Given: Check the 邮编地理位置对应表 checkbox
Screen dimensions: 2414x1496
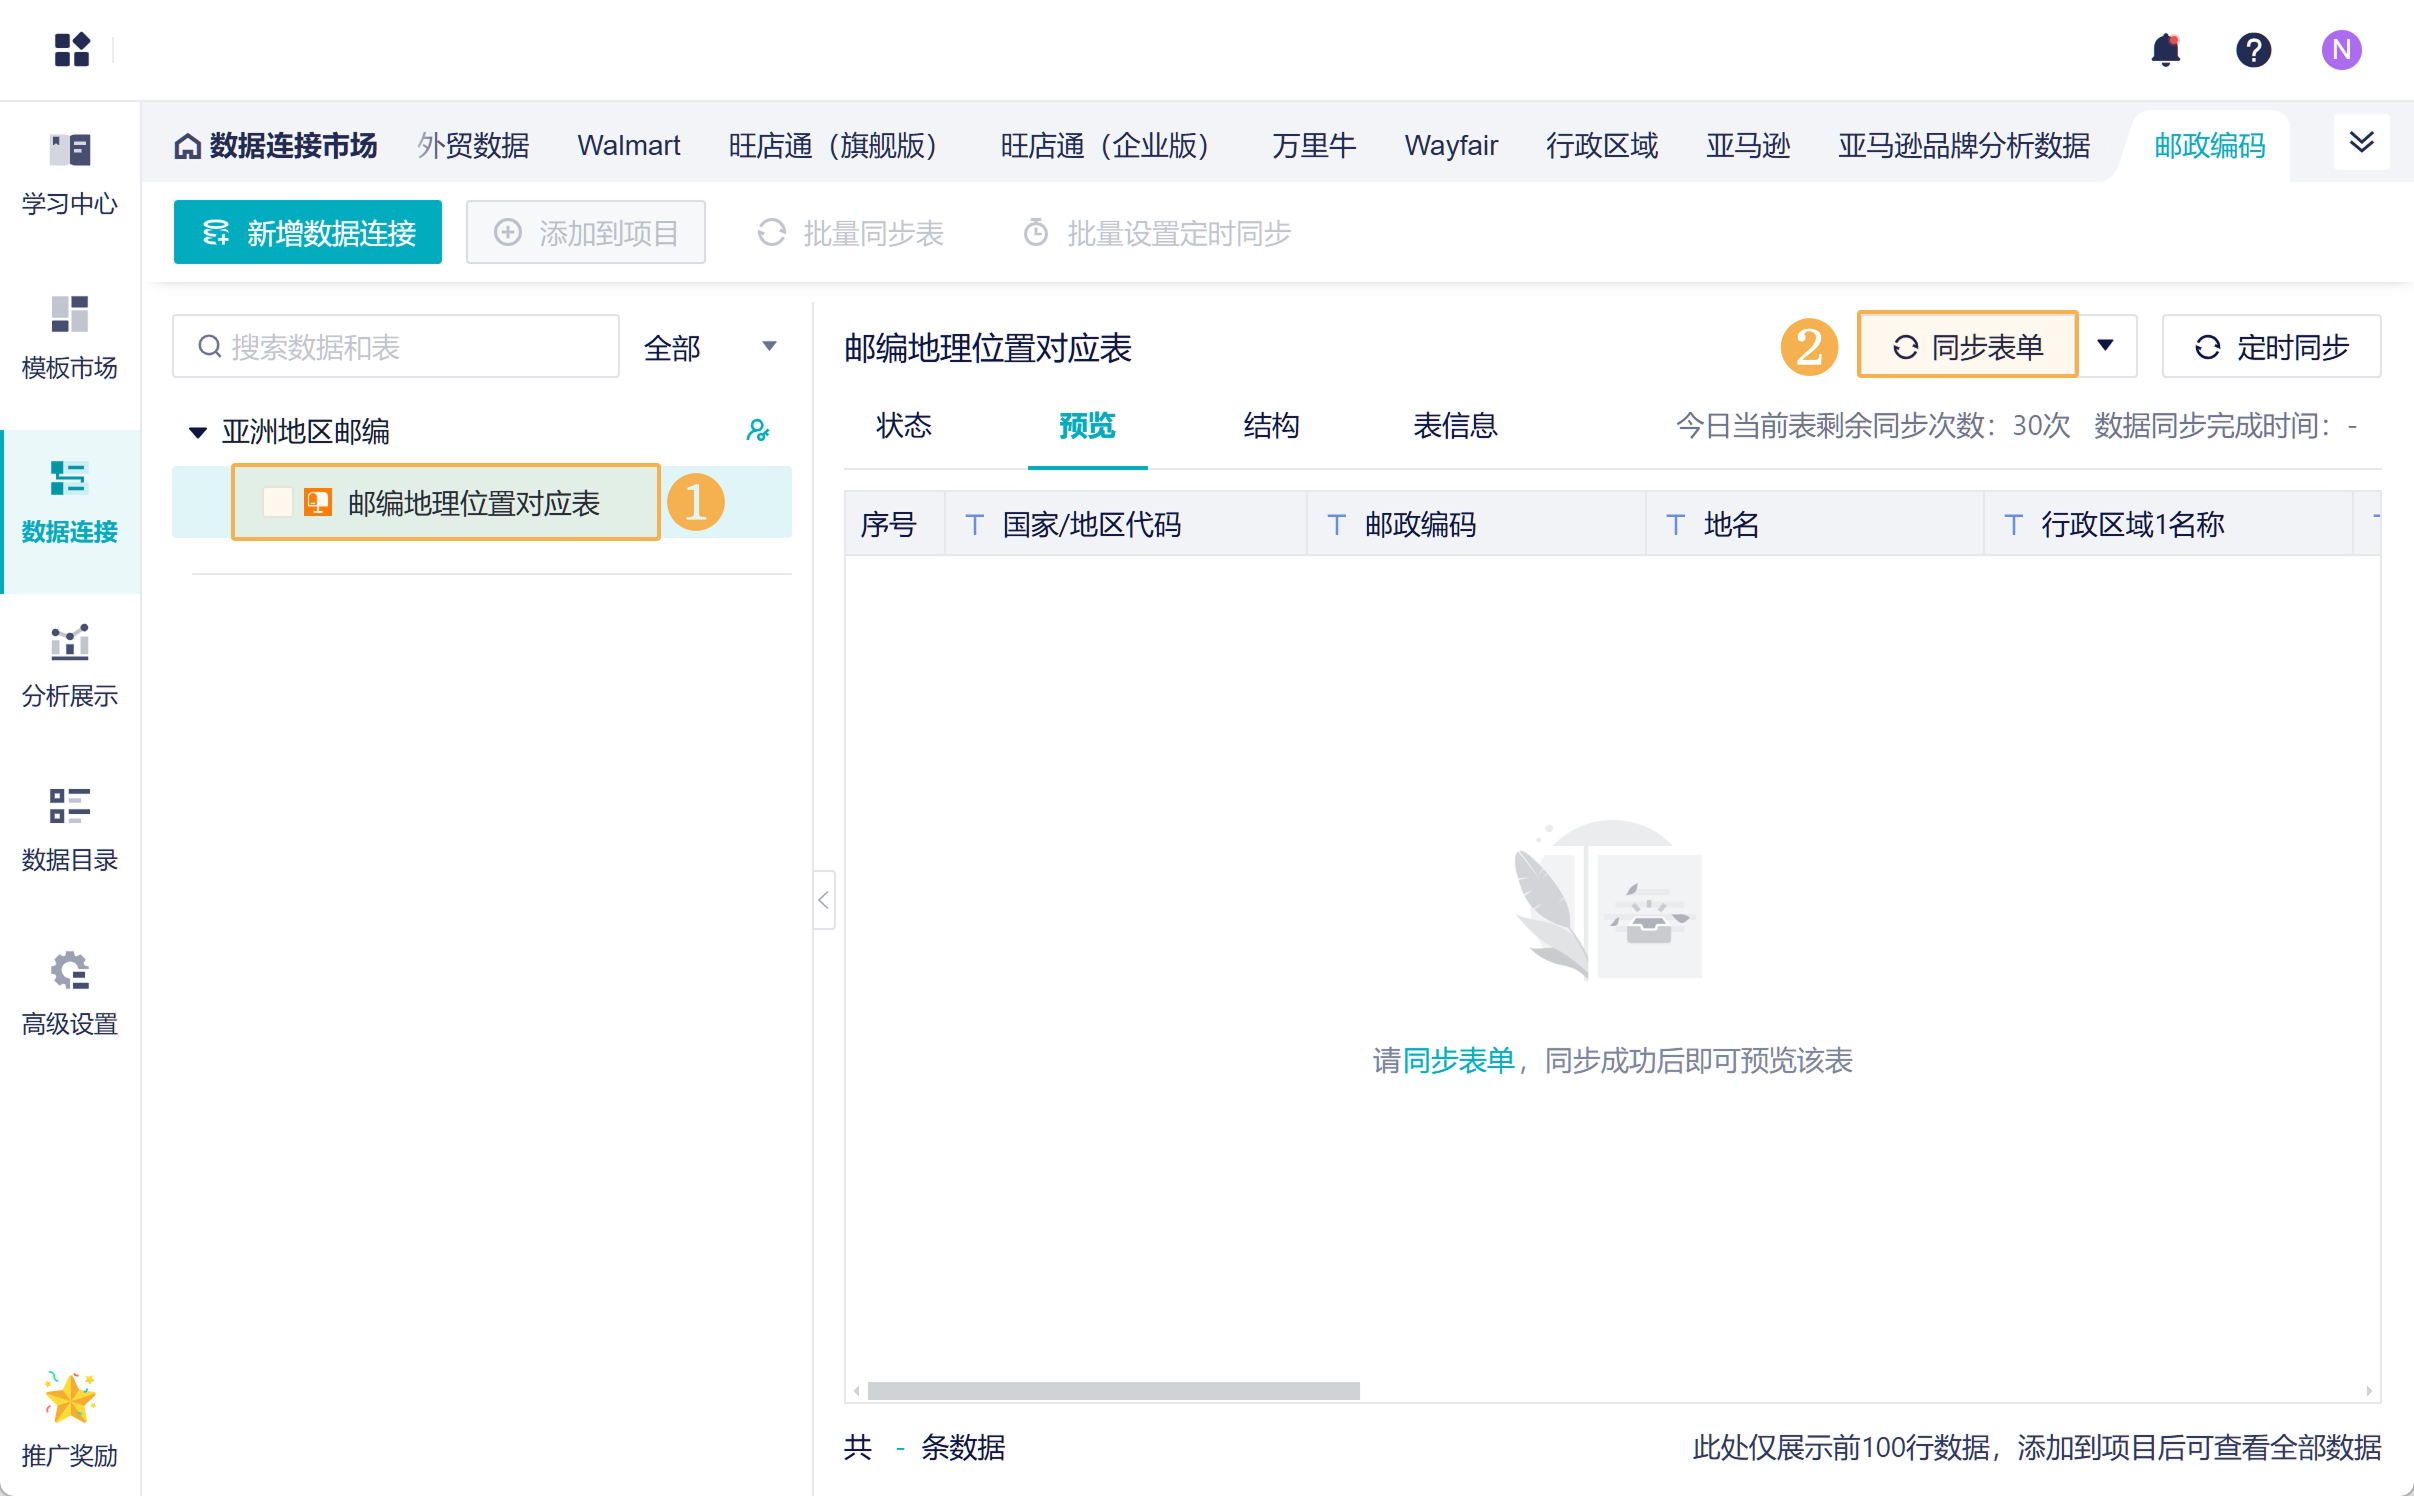Looking at the screenshot, I should [x=277, y=502].
